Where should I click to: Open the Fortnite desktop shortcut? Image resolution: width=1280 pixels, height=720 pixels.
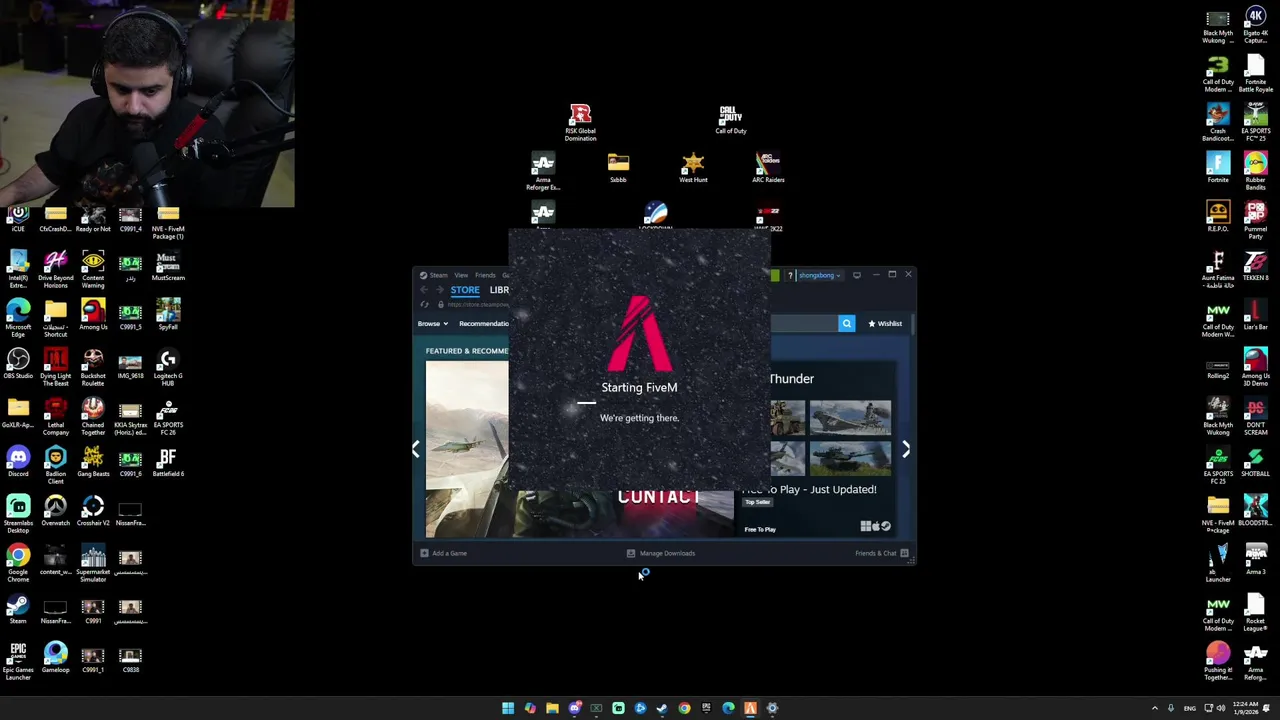click(x=1218, y=168)
